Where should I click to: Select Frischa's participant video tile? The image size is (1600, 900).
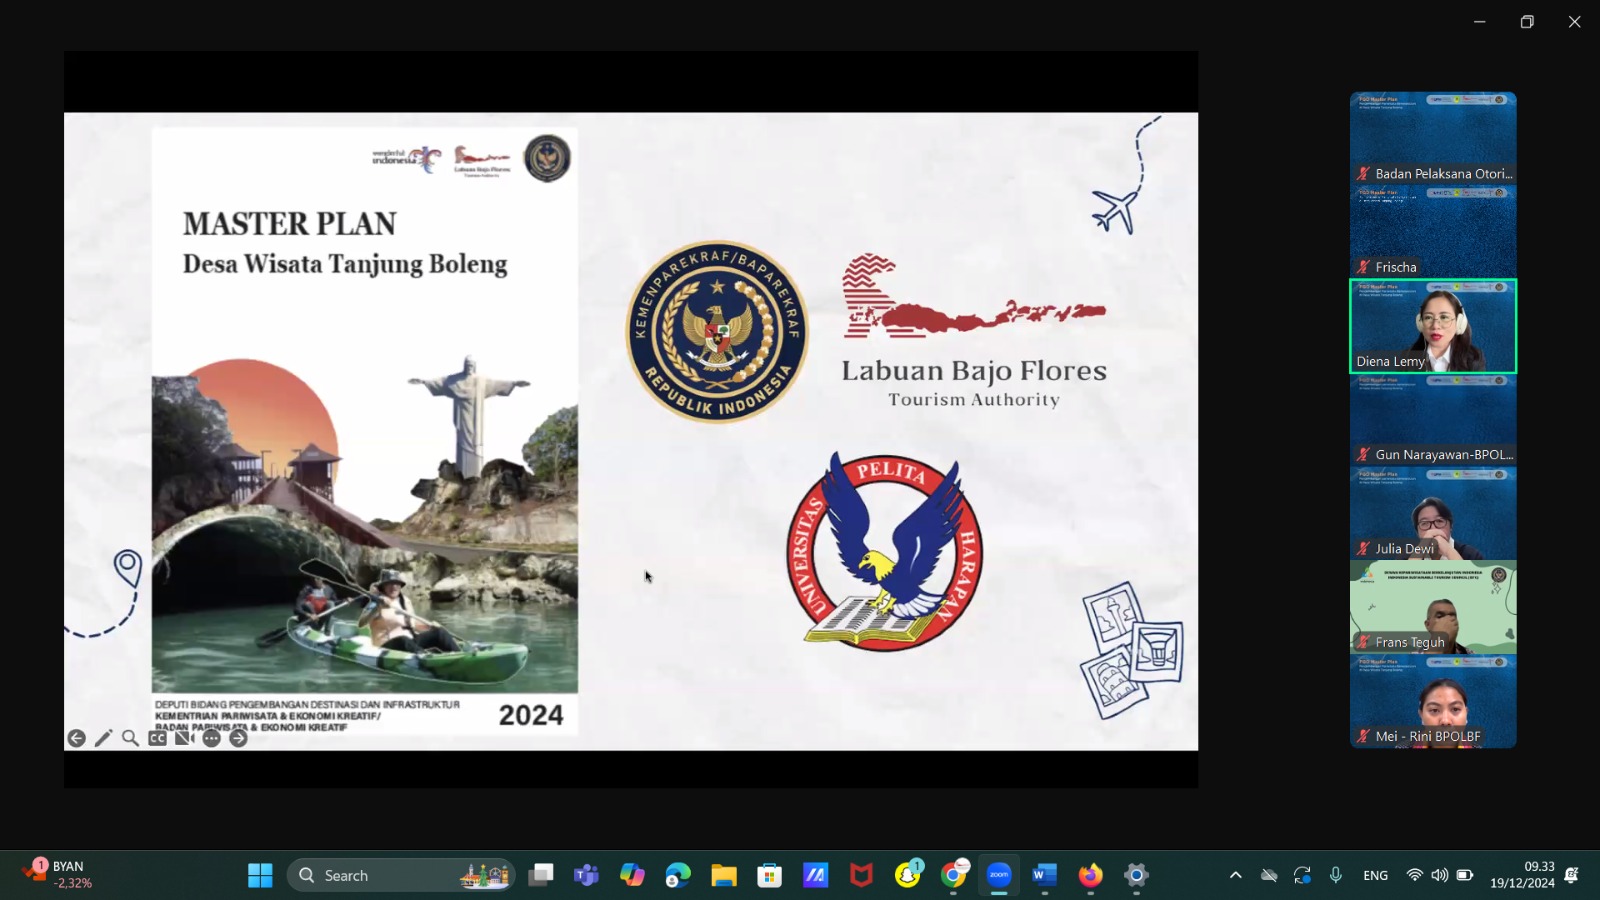coord(1433,232)
